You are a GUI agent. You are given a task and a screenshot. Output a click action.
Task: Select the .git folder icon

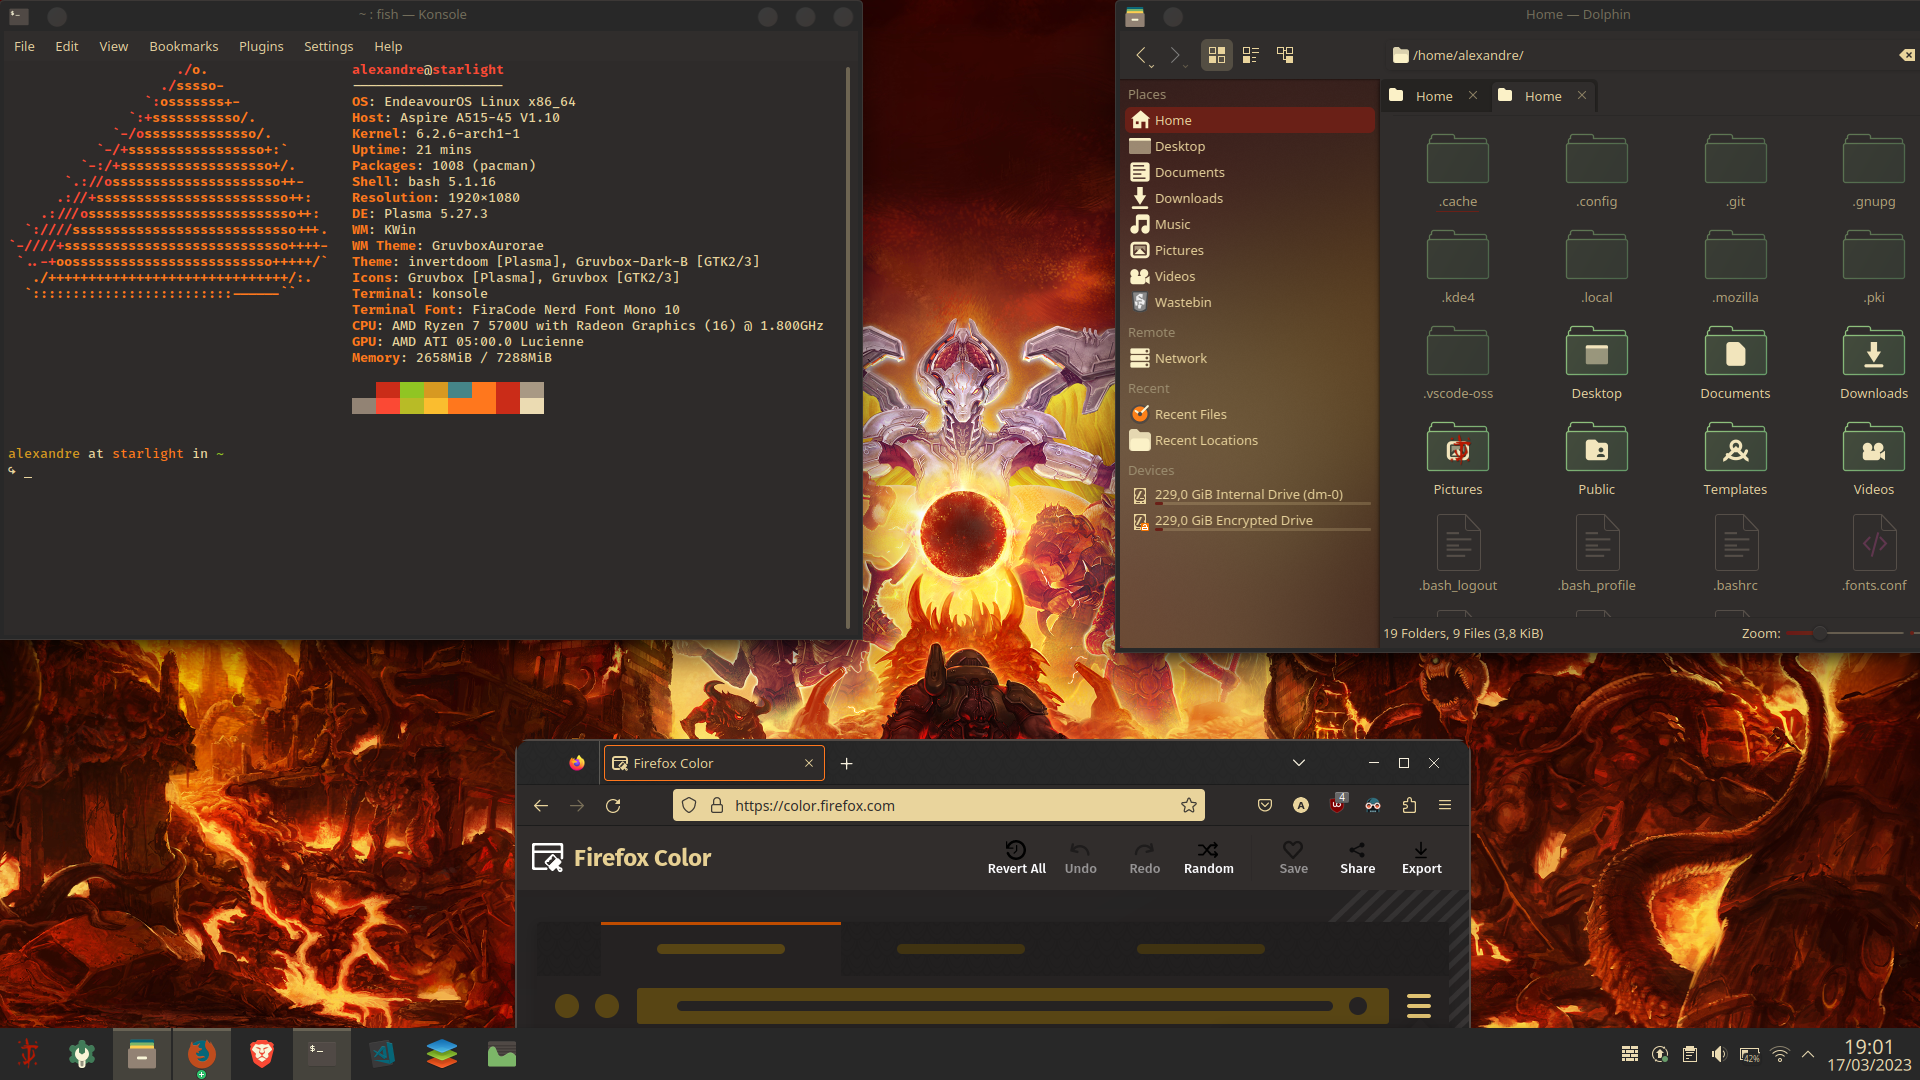1735,159
